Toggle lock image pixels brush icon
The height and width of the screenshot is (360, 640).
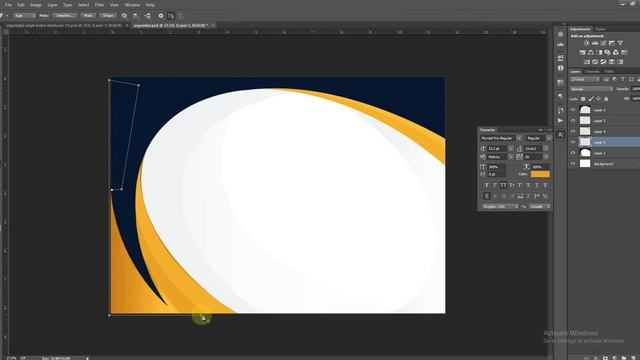tap(591, 99)
